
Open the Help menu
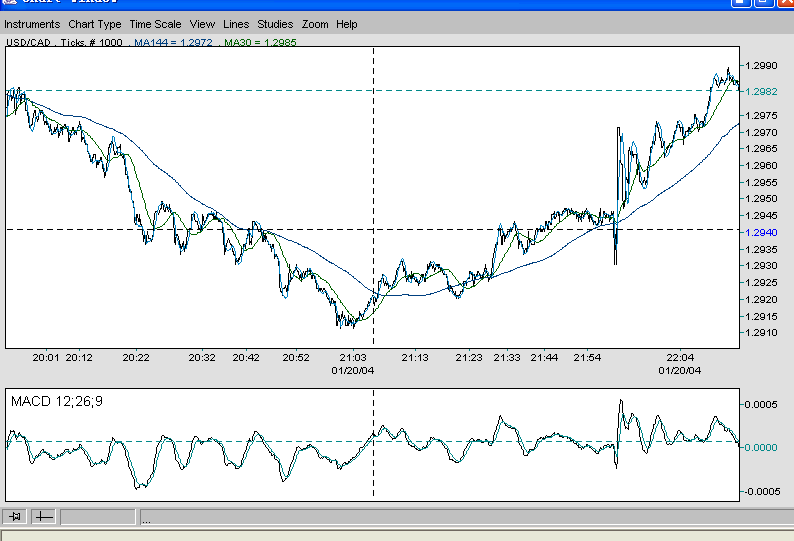(346, 24)
